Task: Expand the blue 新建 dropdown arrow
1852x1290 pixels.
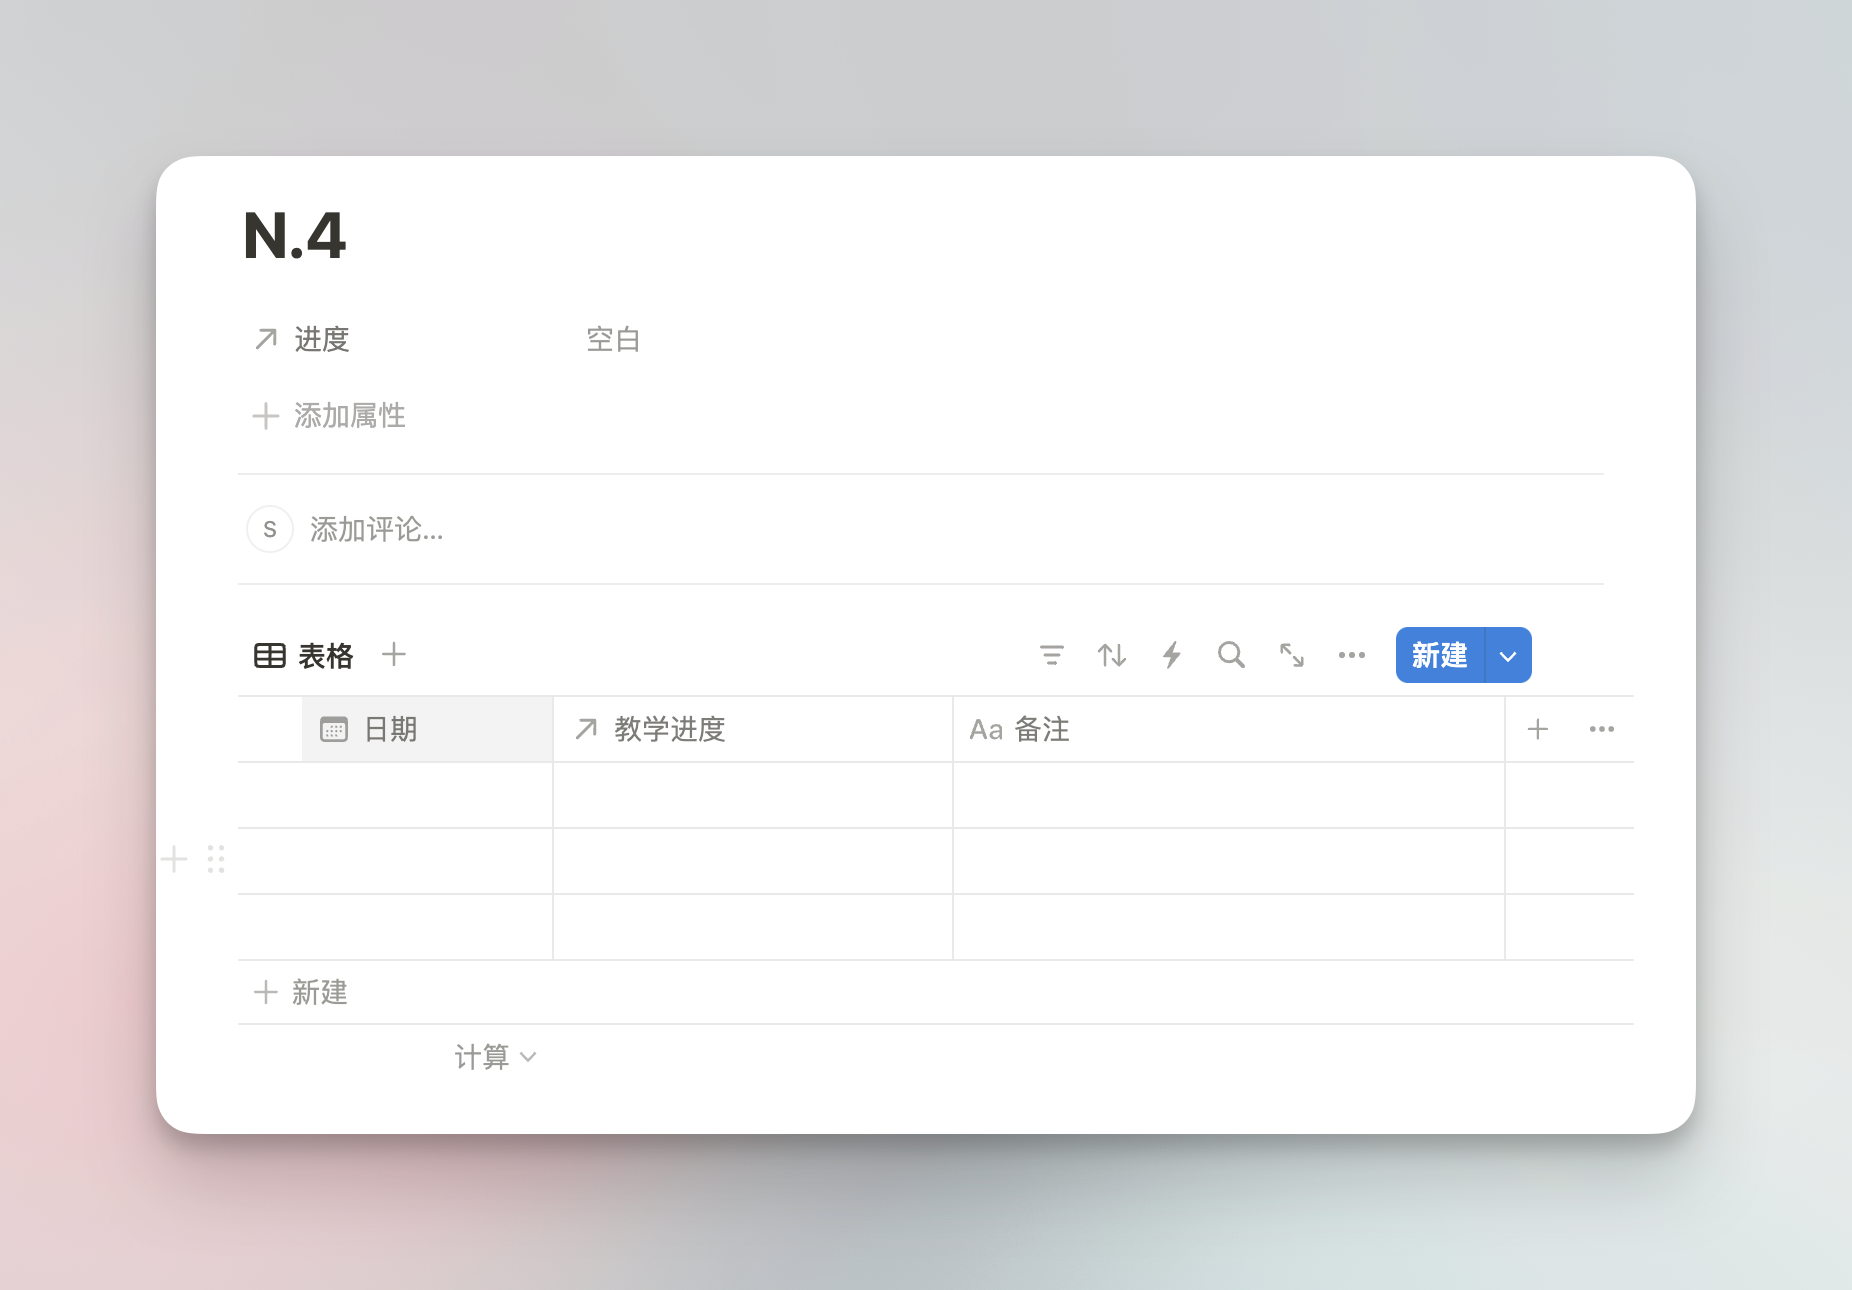Action: coord(1508,656)
